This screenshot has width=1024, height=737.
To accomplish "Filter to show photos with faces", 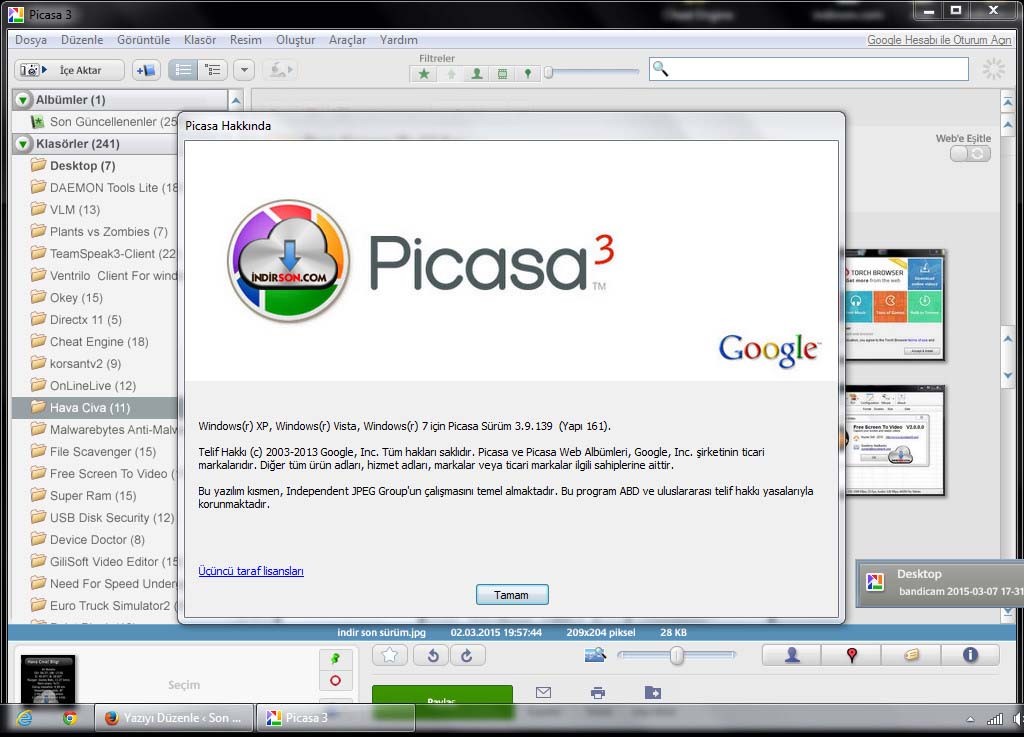I will (477, 74).
